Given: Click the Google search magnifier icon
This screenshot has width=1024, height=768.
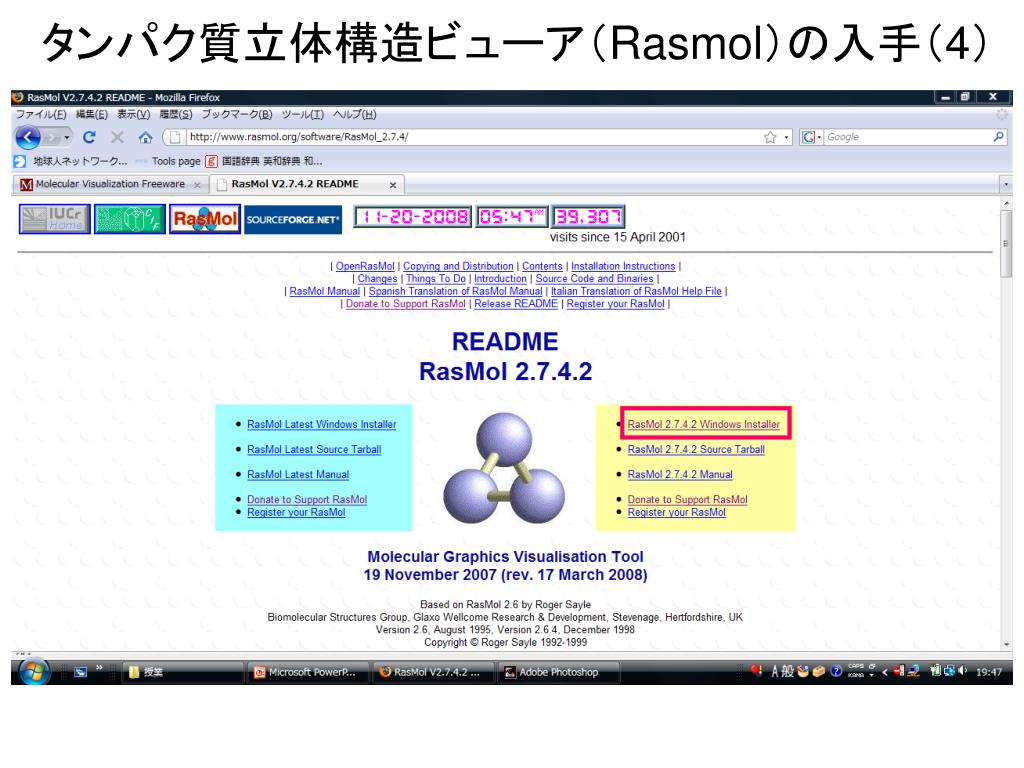Looking at the screenshot, I should tap(998, 137).
